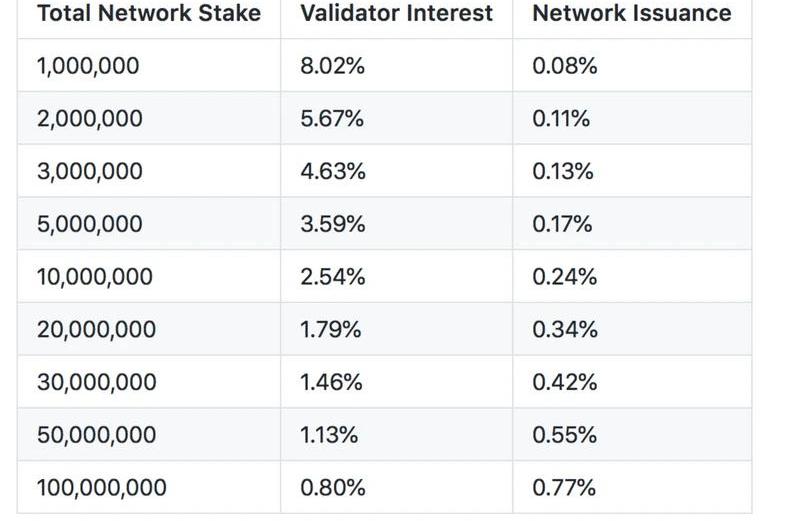Click the 0.08% network issuance cell
This screenshot has width=800, height=521.
tap(564, 66)
